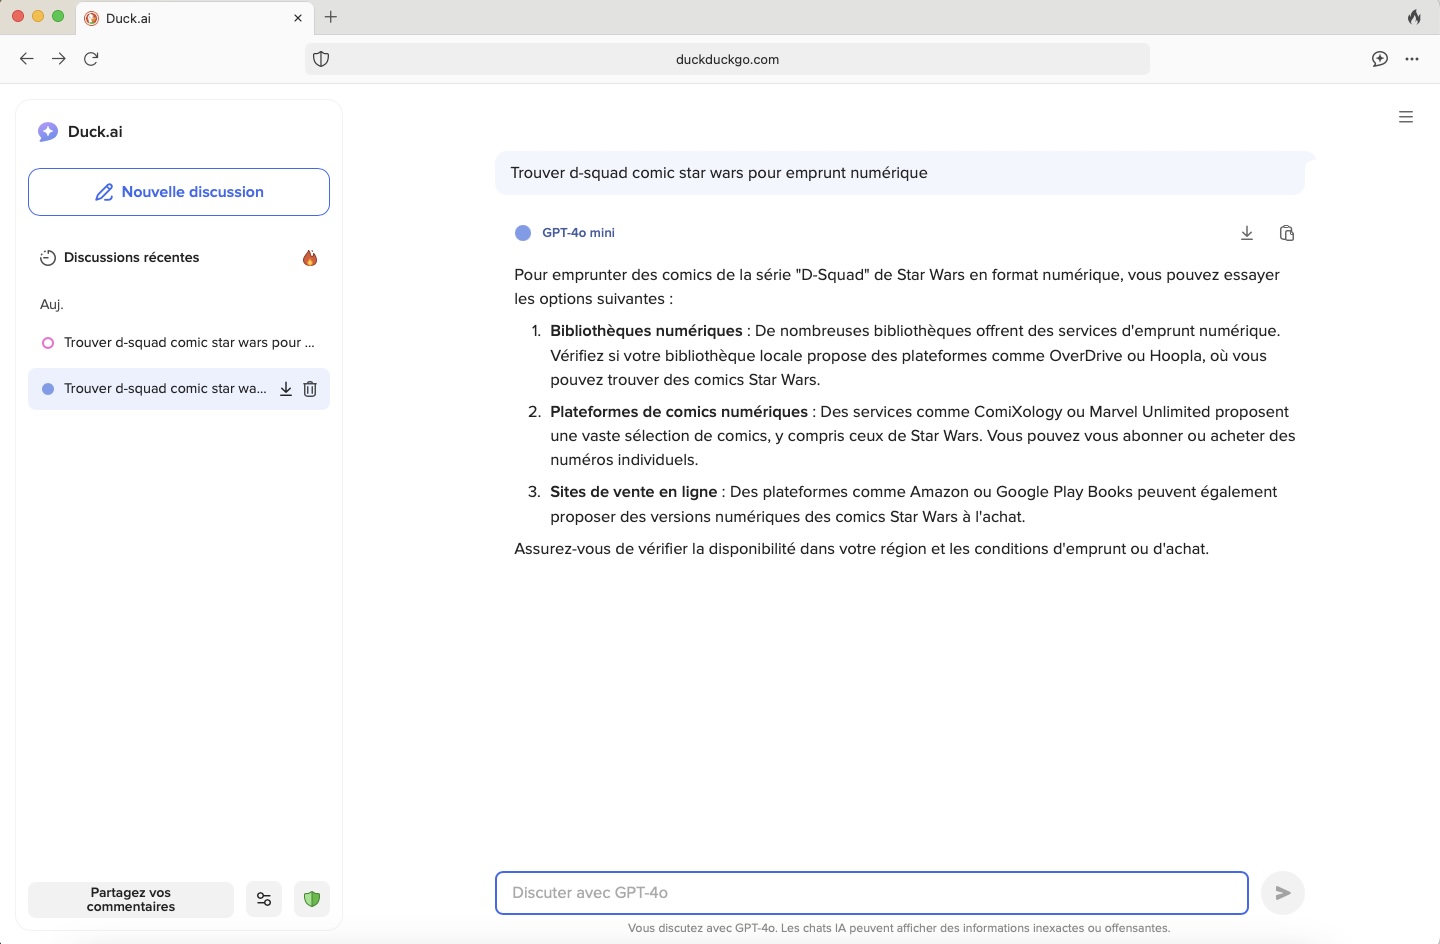Click the browser Fire button in tab bar

pos(1414,17)
